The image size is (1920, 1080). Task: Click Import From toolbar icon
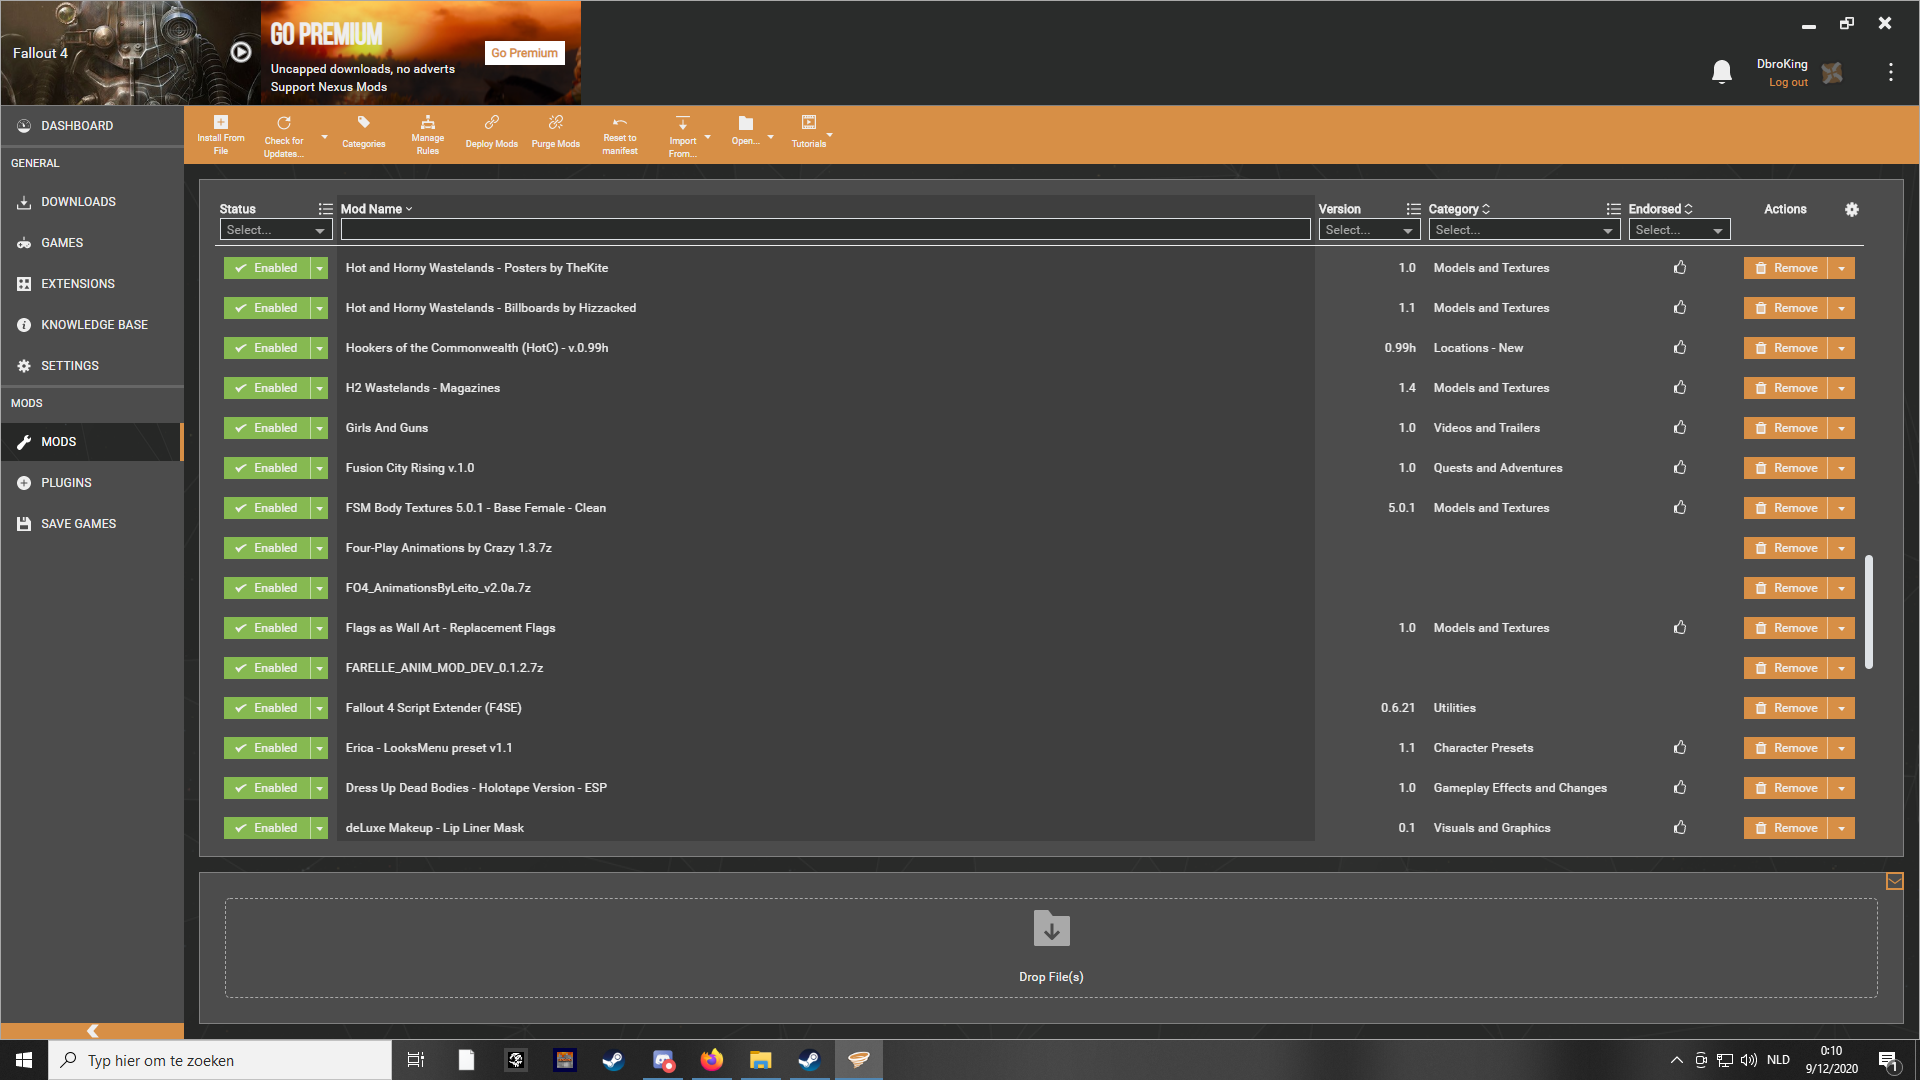click(x=683, y=123)
